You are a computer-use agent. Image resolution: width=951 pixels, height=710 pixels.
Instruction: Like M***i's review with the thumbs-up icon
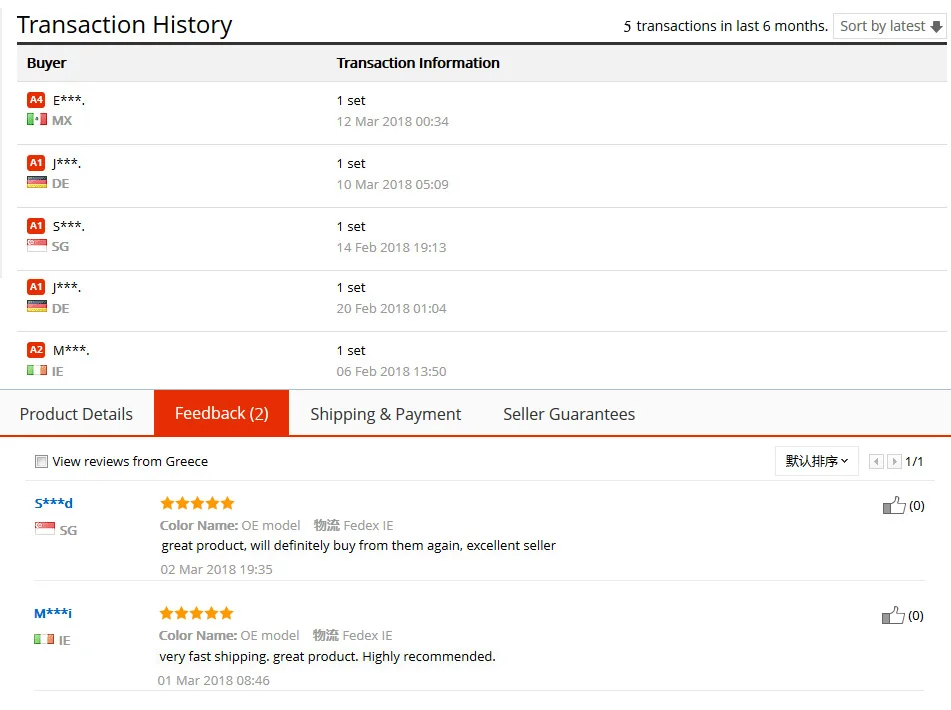click(893, 615)
